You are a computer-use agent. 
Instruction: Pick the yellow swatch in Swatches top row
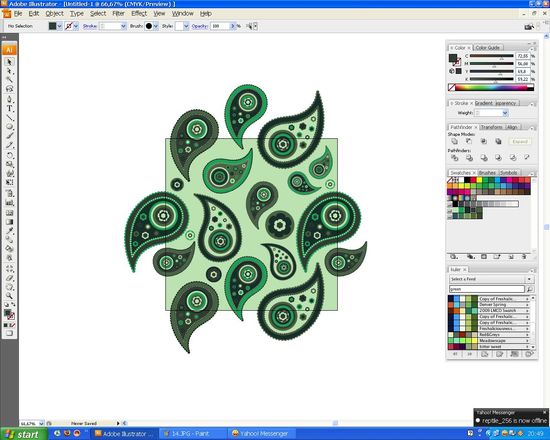479,180
